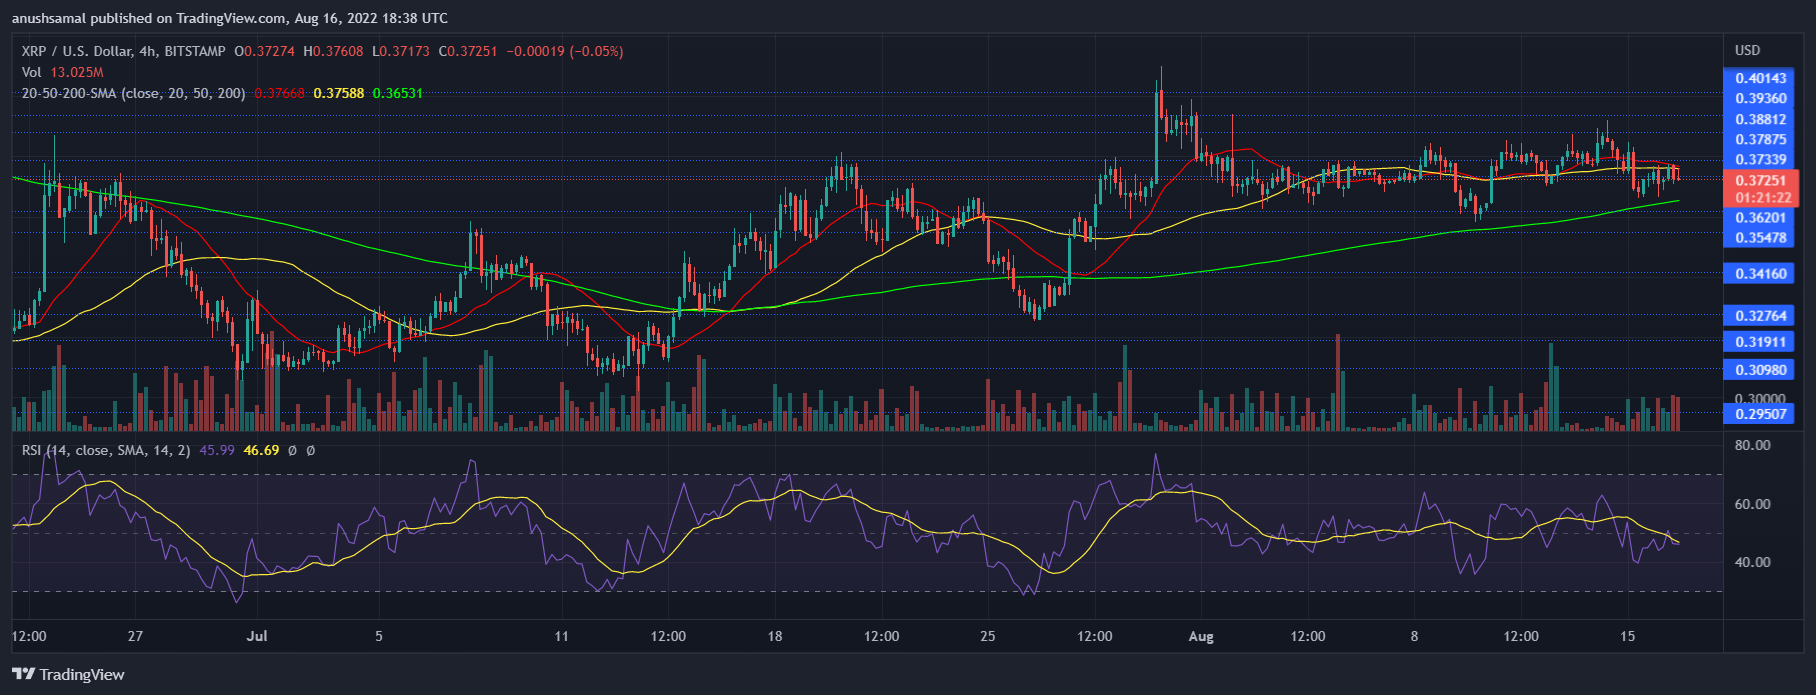Viewport: 1816px width, 695px height.
Task: Select the 18 date on time axis
Action: (774, 636)
